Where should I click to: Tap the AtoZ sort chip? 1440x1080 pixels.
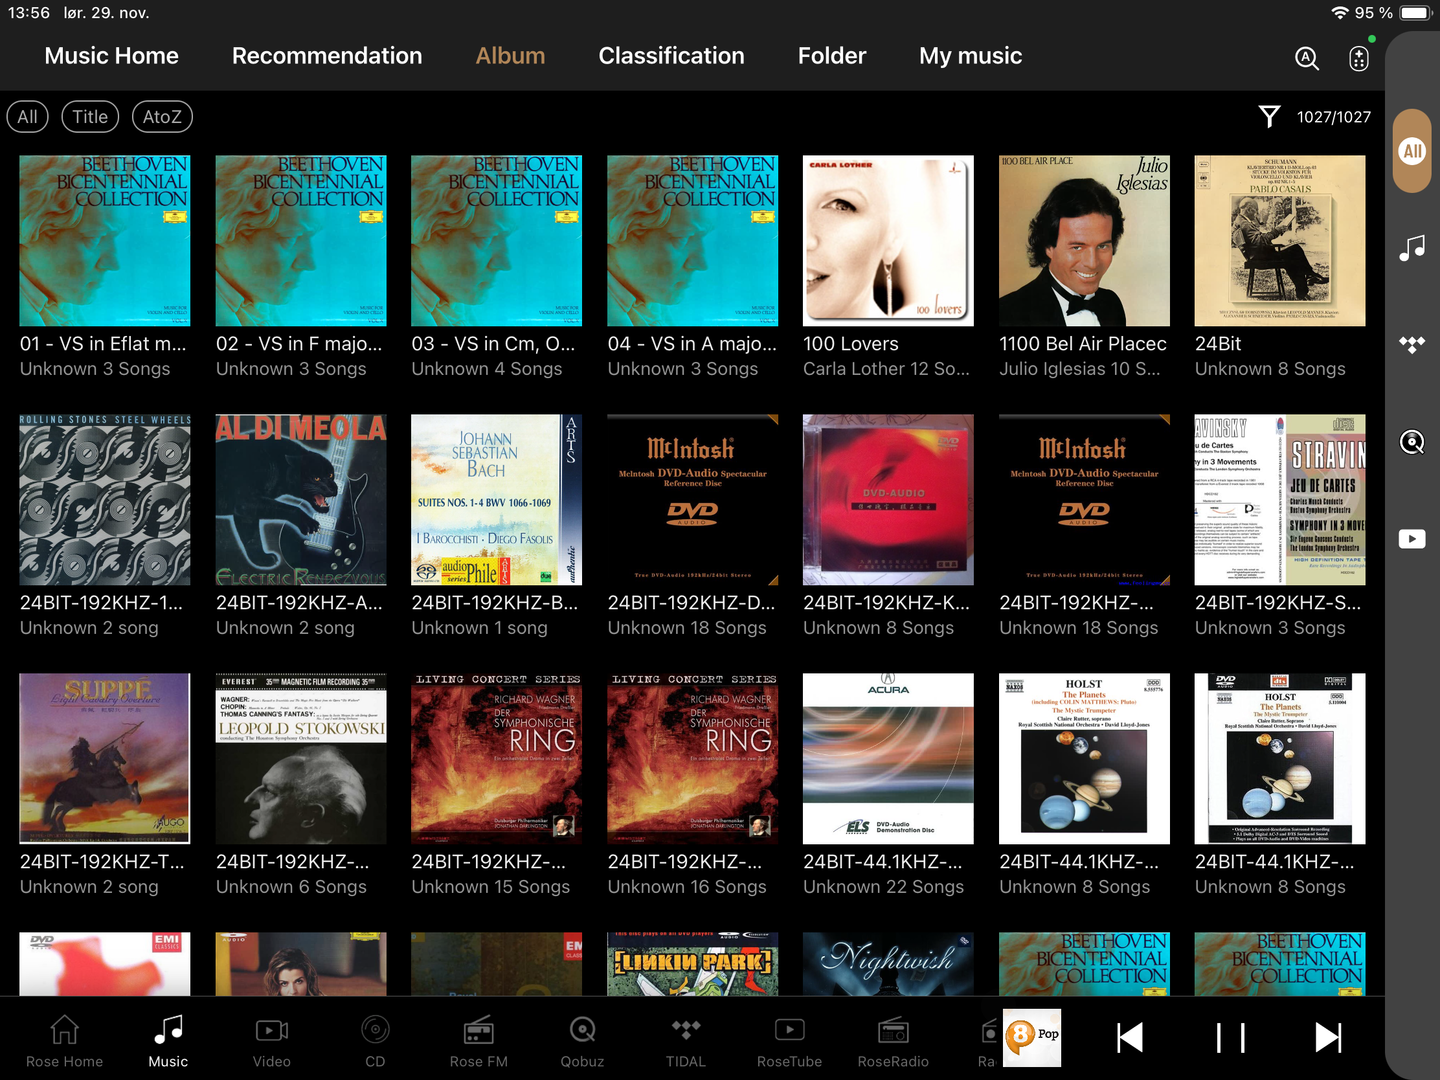tap(162, 117)
